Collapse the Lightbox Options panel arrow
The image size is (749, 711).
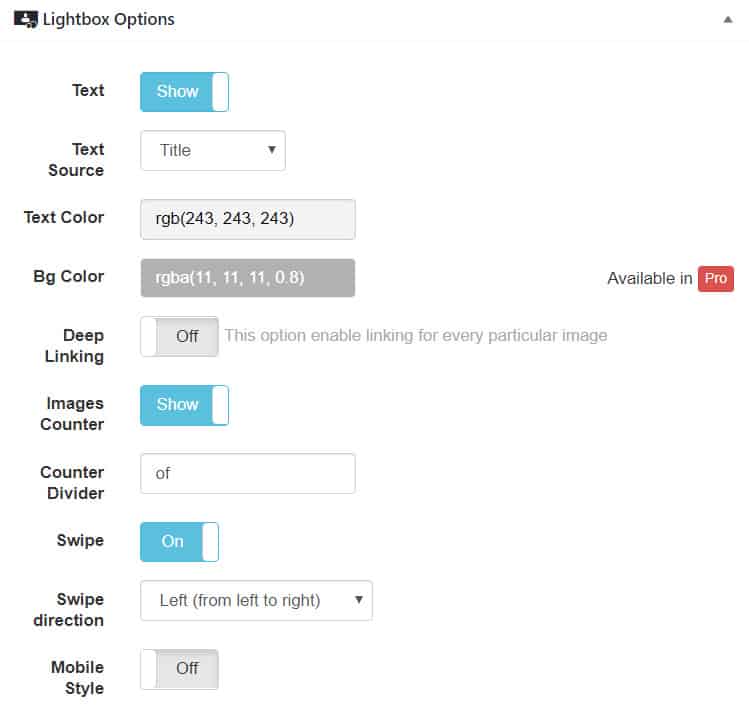[x=728, y=20]
